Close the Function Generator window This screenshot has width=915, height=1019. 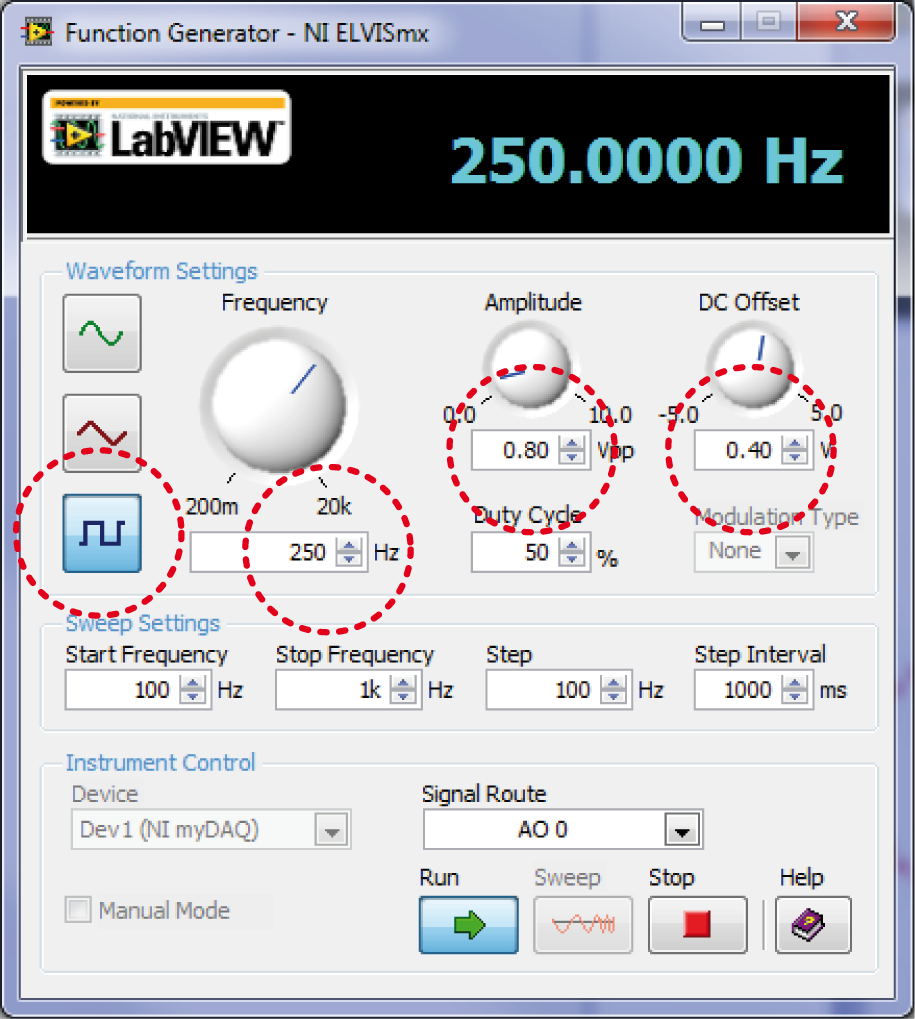click(846, 23)
